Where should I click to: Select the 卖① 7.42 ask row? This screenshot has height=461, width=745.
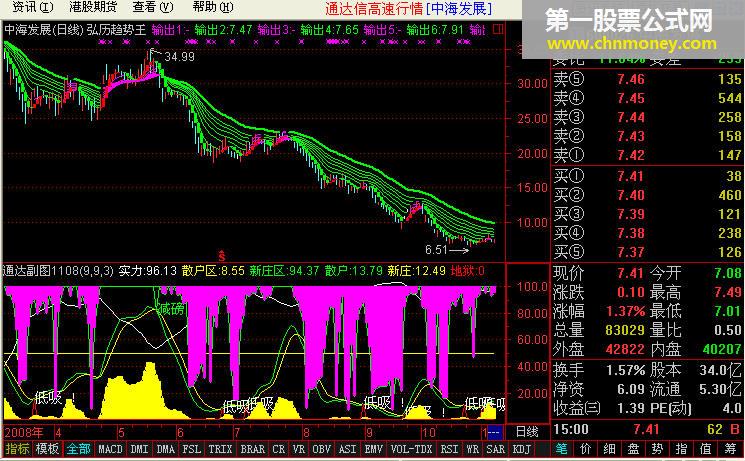point(647,155)
